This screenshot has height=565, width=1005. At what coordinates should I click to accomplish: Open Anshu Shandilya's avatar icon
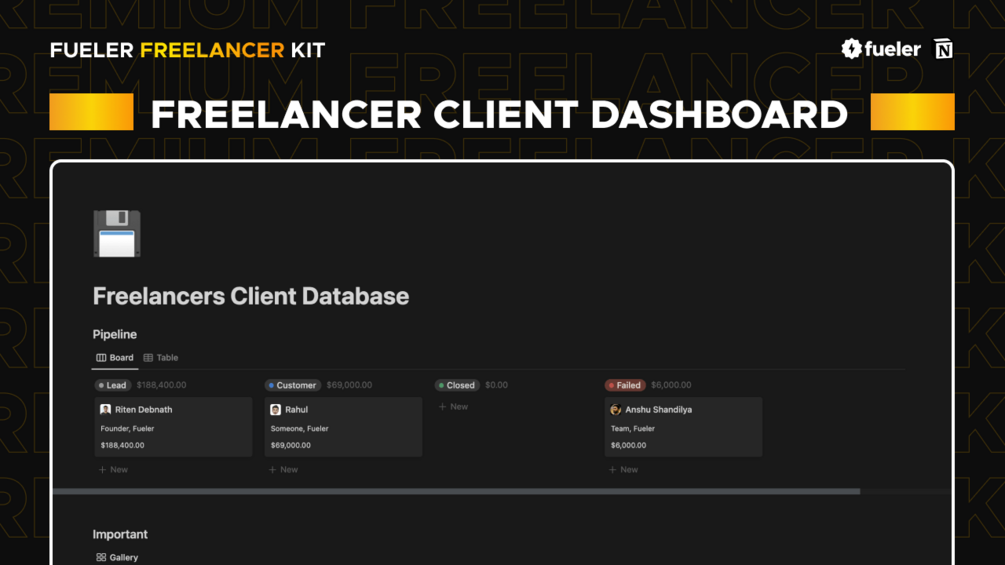pos(616,409)
